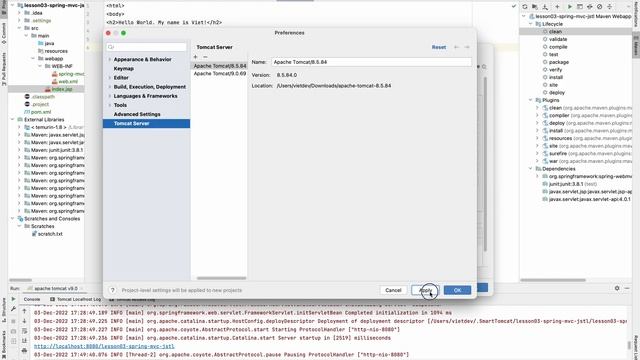Expand the Tools settings category
This screenshot has width=640, height=360.
click(110, 105)
